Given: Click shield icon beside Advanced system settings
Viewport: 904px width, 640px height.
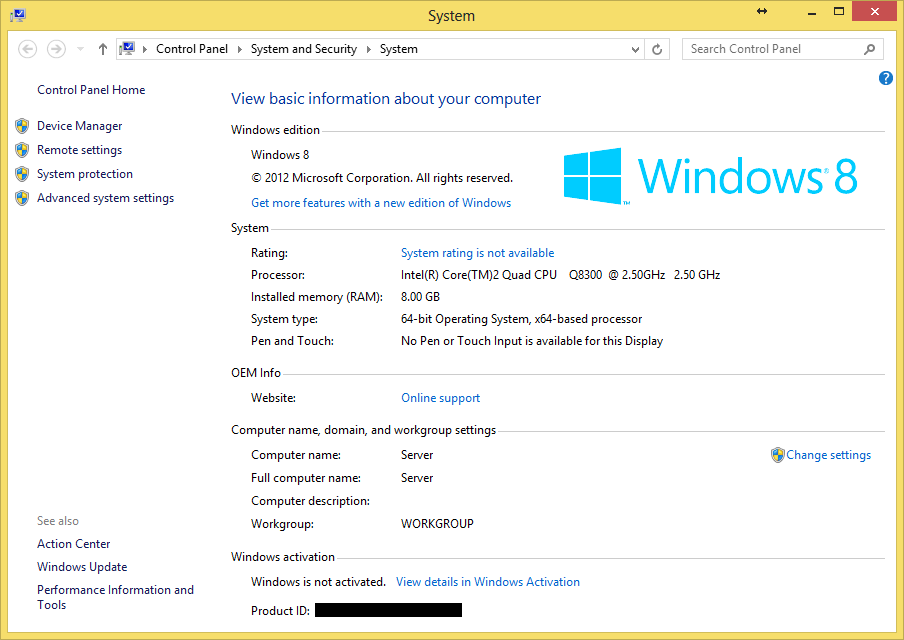Looking at the screenshot, I should pyautogui.click(x=22, y=198).
